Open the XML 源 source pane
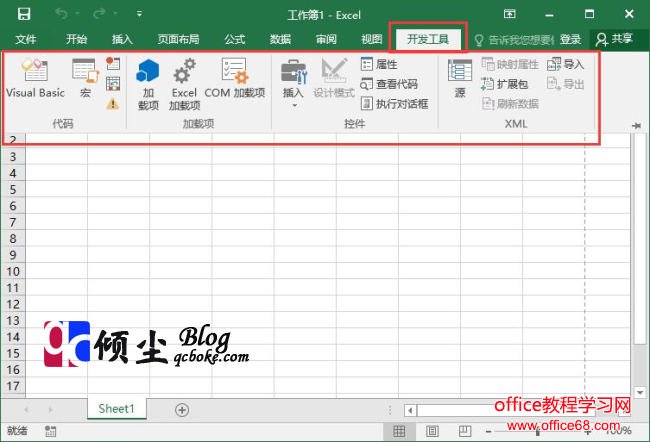 coord(460,78)
